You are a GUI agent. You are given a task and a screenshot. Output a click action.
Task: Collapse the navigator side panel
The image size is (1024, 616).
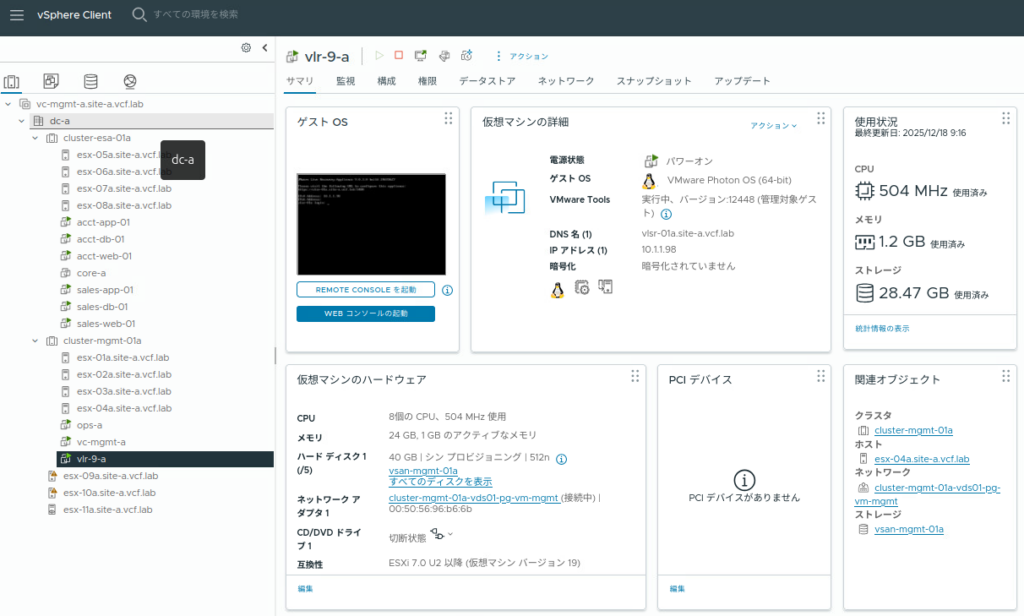coord(265,47)
